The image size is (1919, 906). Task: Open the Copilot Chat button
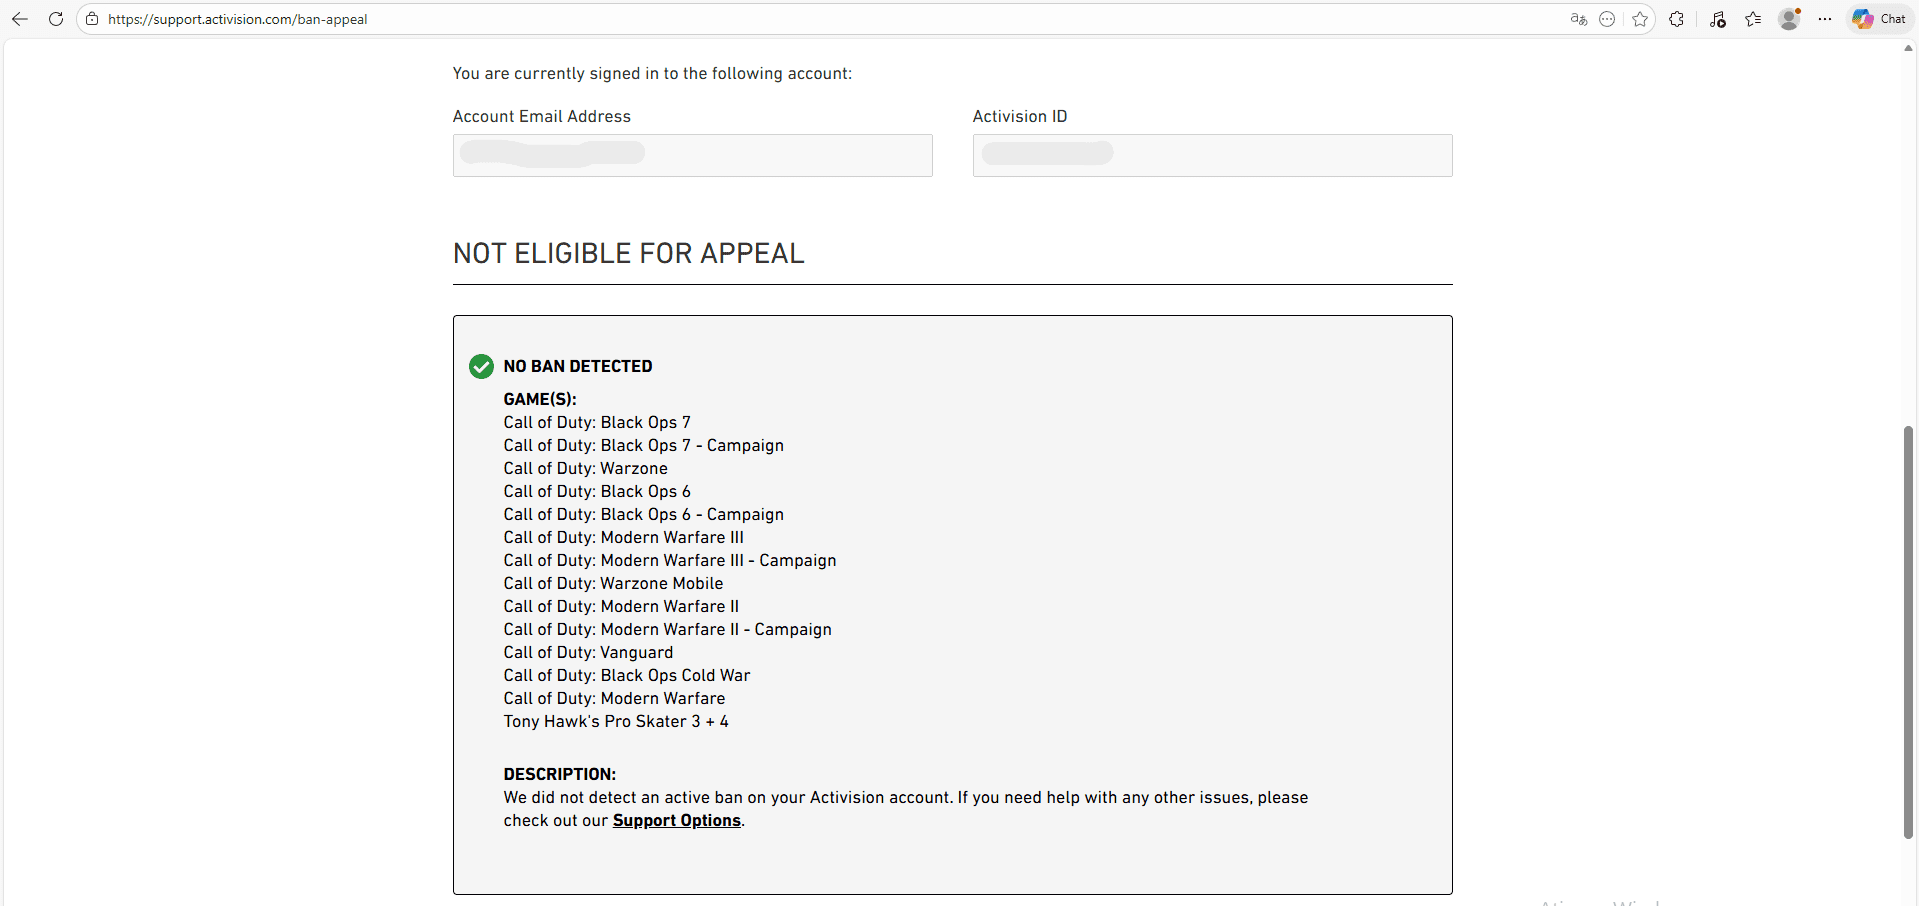tap(1879, 19)
